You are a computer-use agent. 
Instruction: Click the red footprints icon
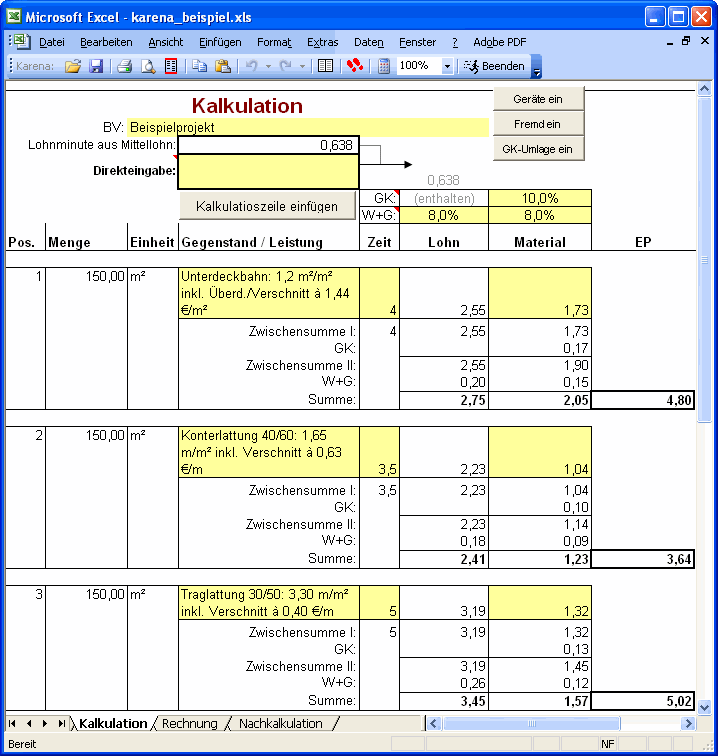click(354, 66)
